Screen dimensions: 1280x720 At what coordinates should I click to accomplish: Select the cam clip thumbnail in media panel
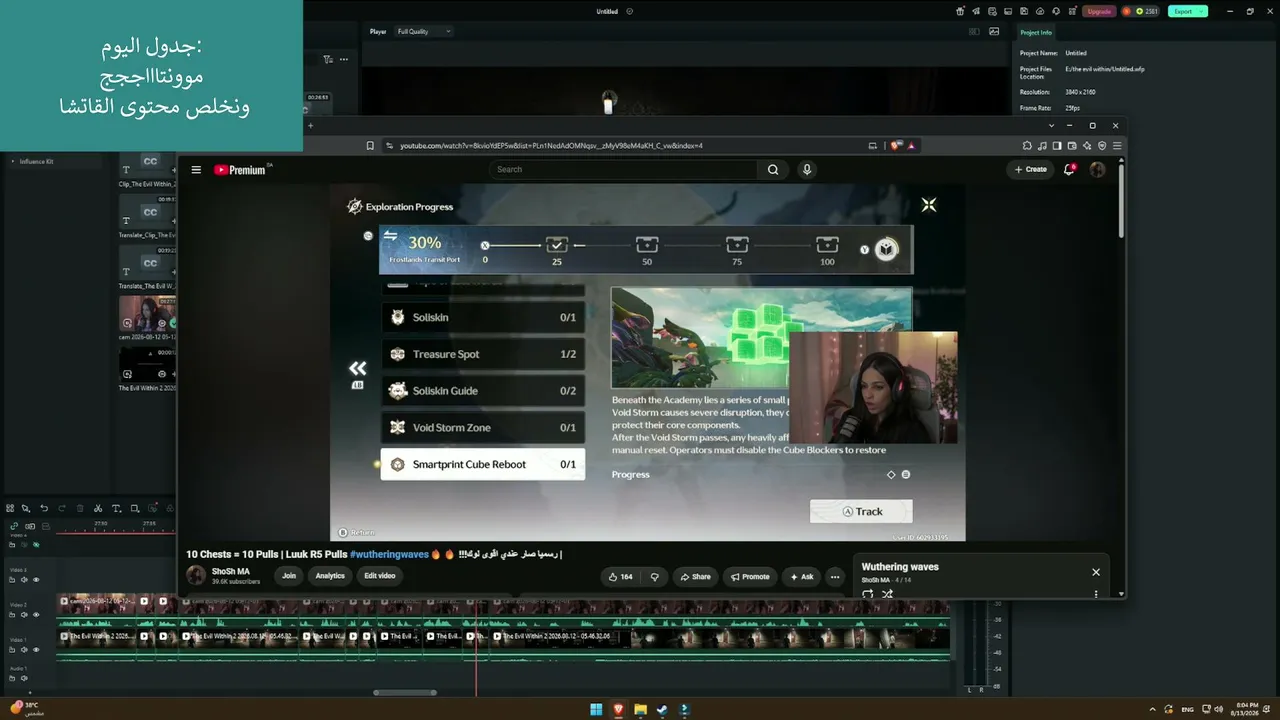pos(148,313)
